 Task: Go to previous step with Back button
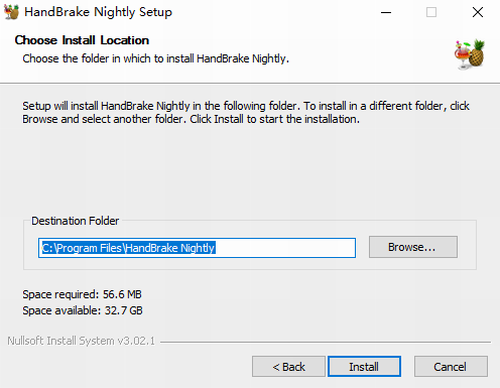point(289,367)
